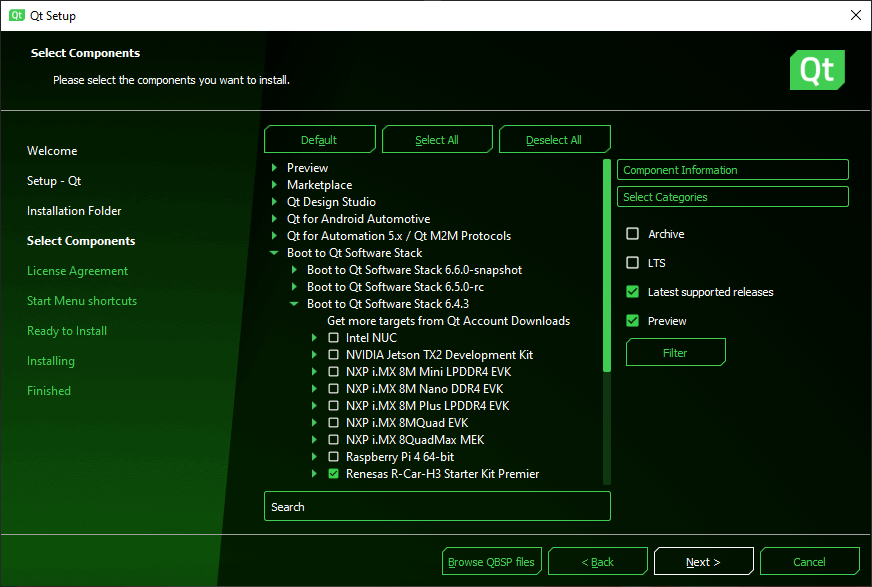Expand the Preview tree node
Image resolution: width=872 pixels, height=587 pixels.
tap(275, 168)
